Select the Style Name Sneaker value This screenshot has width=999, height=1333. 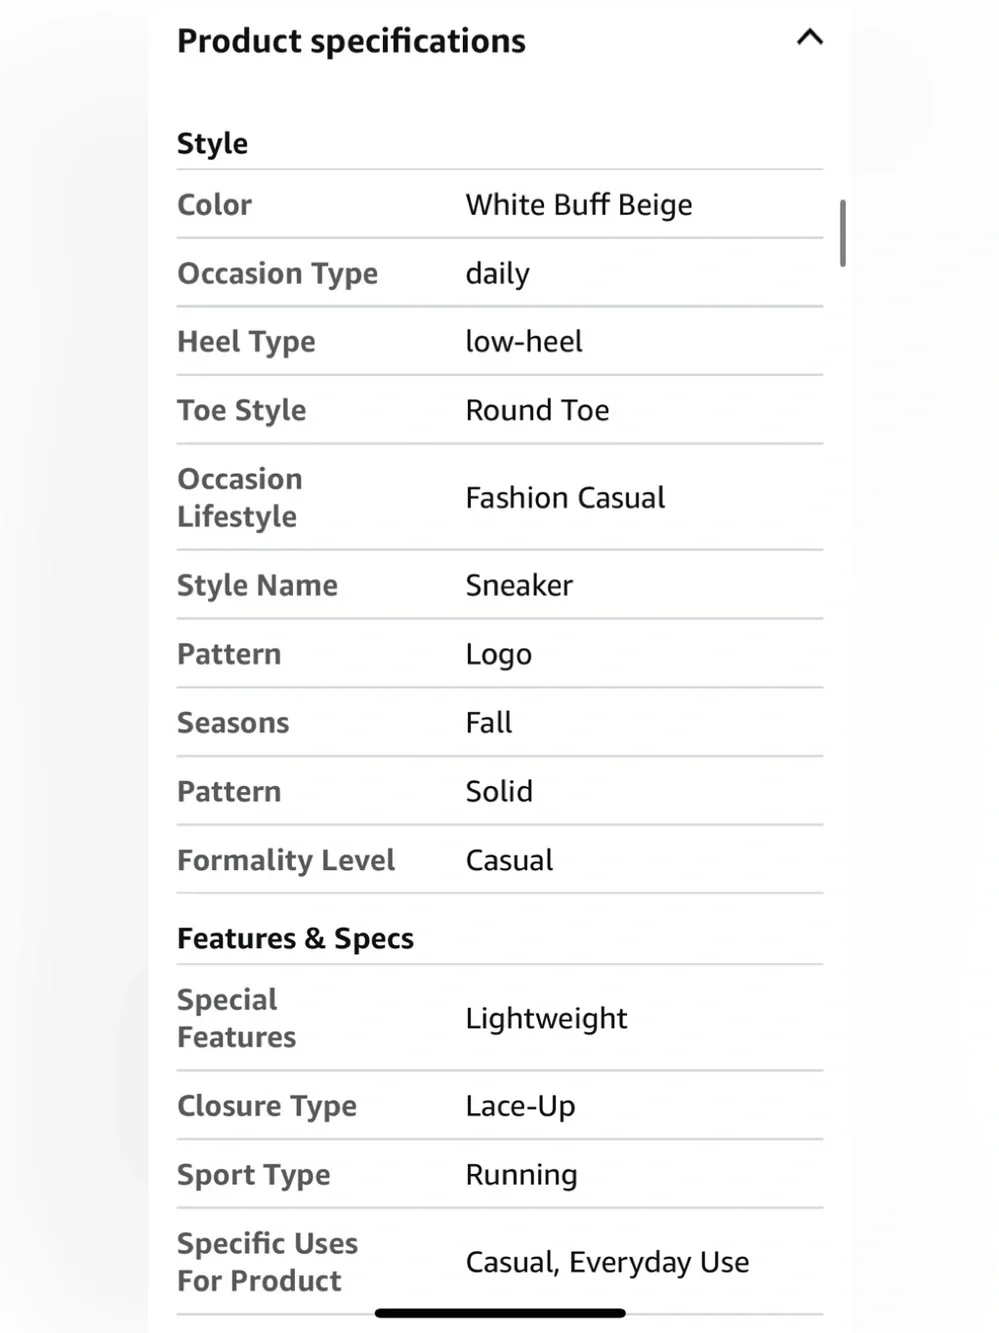tap(519, 585)
